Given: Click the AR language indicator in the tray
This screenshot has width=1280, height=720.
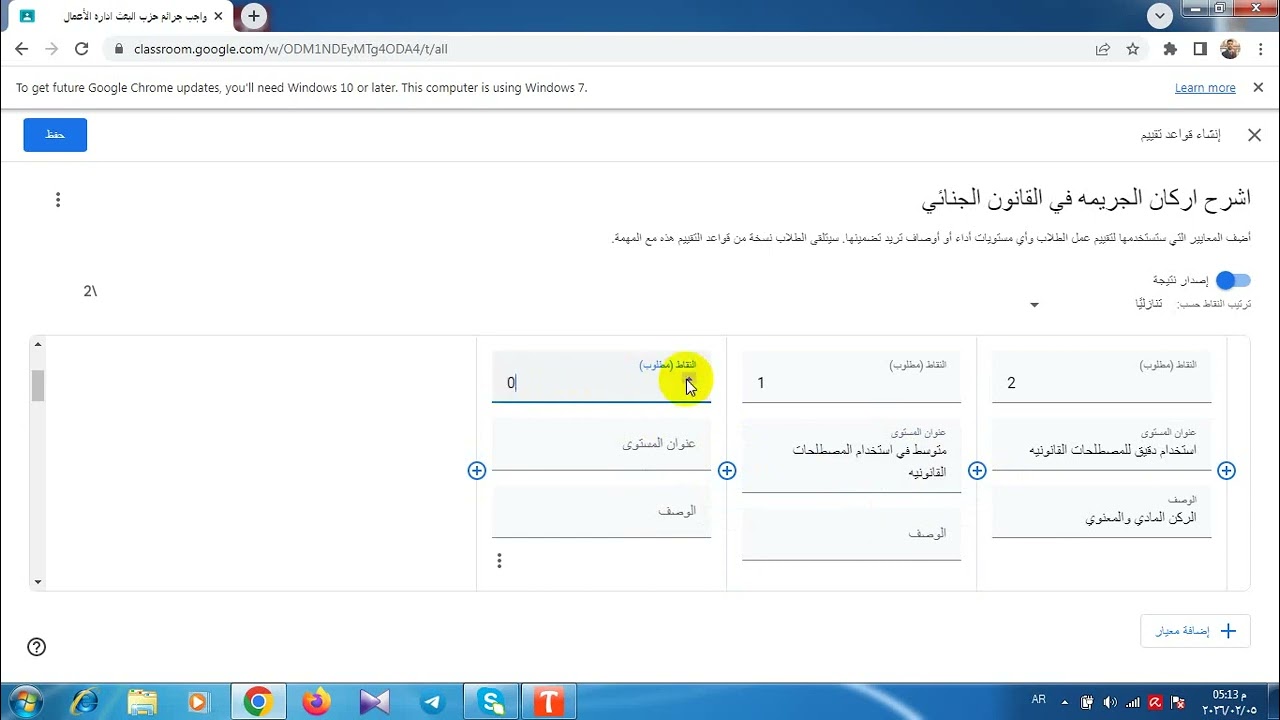Looking at the screenshot, I should [1038, 702].
